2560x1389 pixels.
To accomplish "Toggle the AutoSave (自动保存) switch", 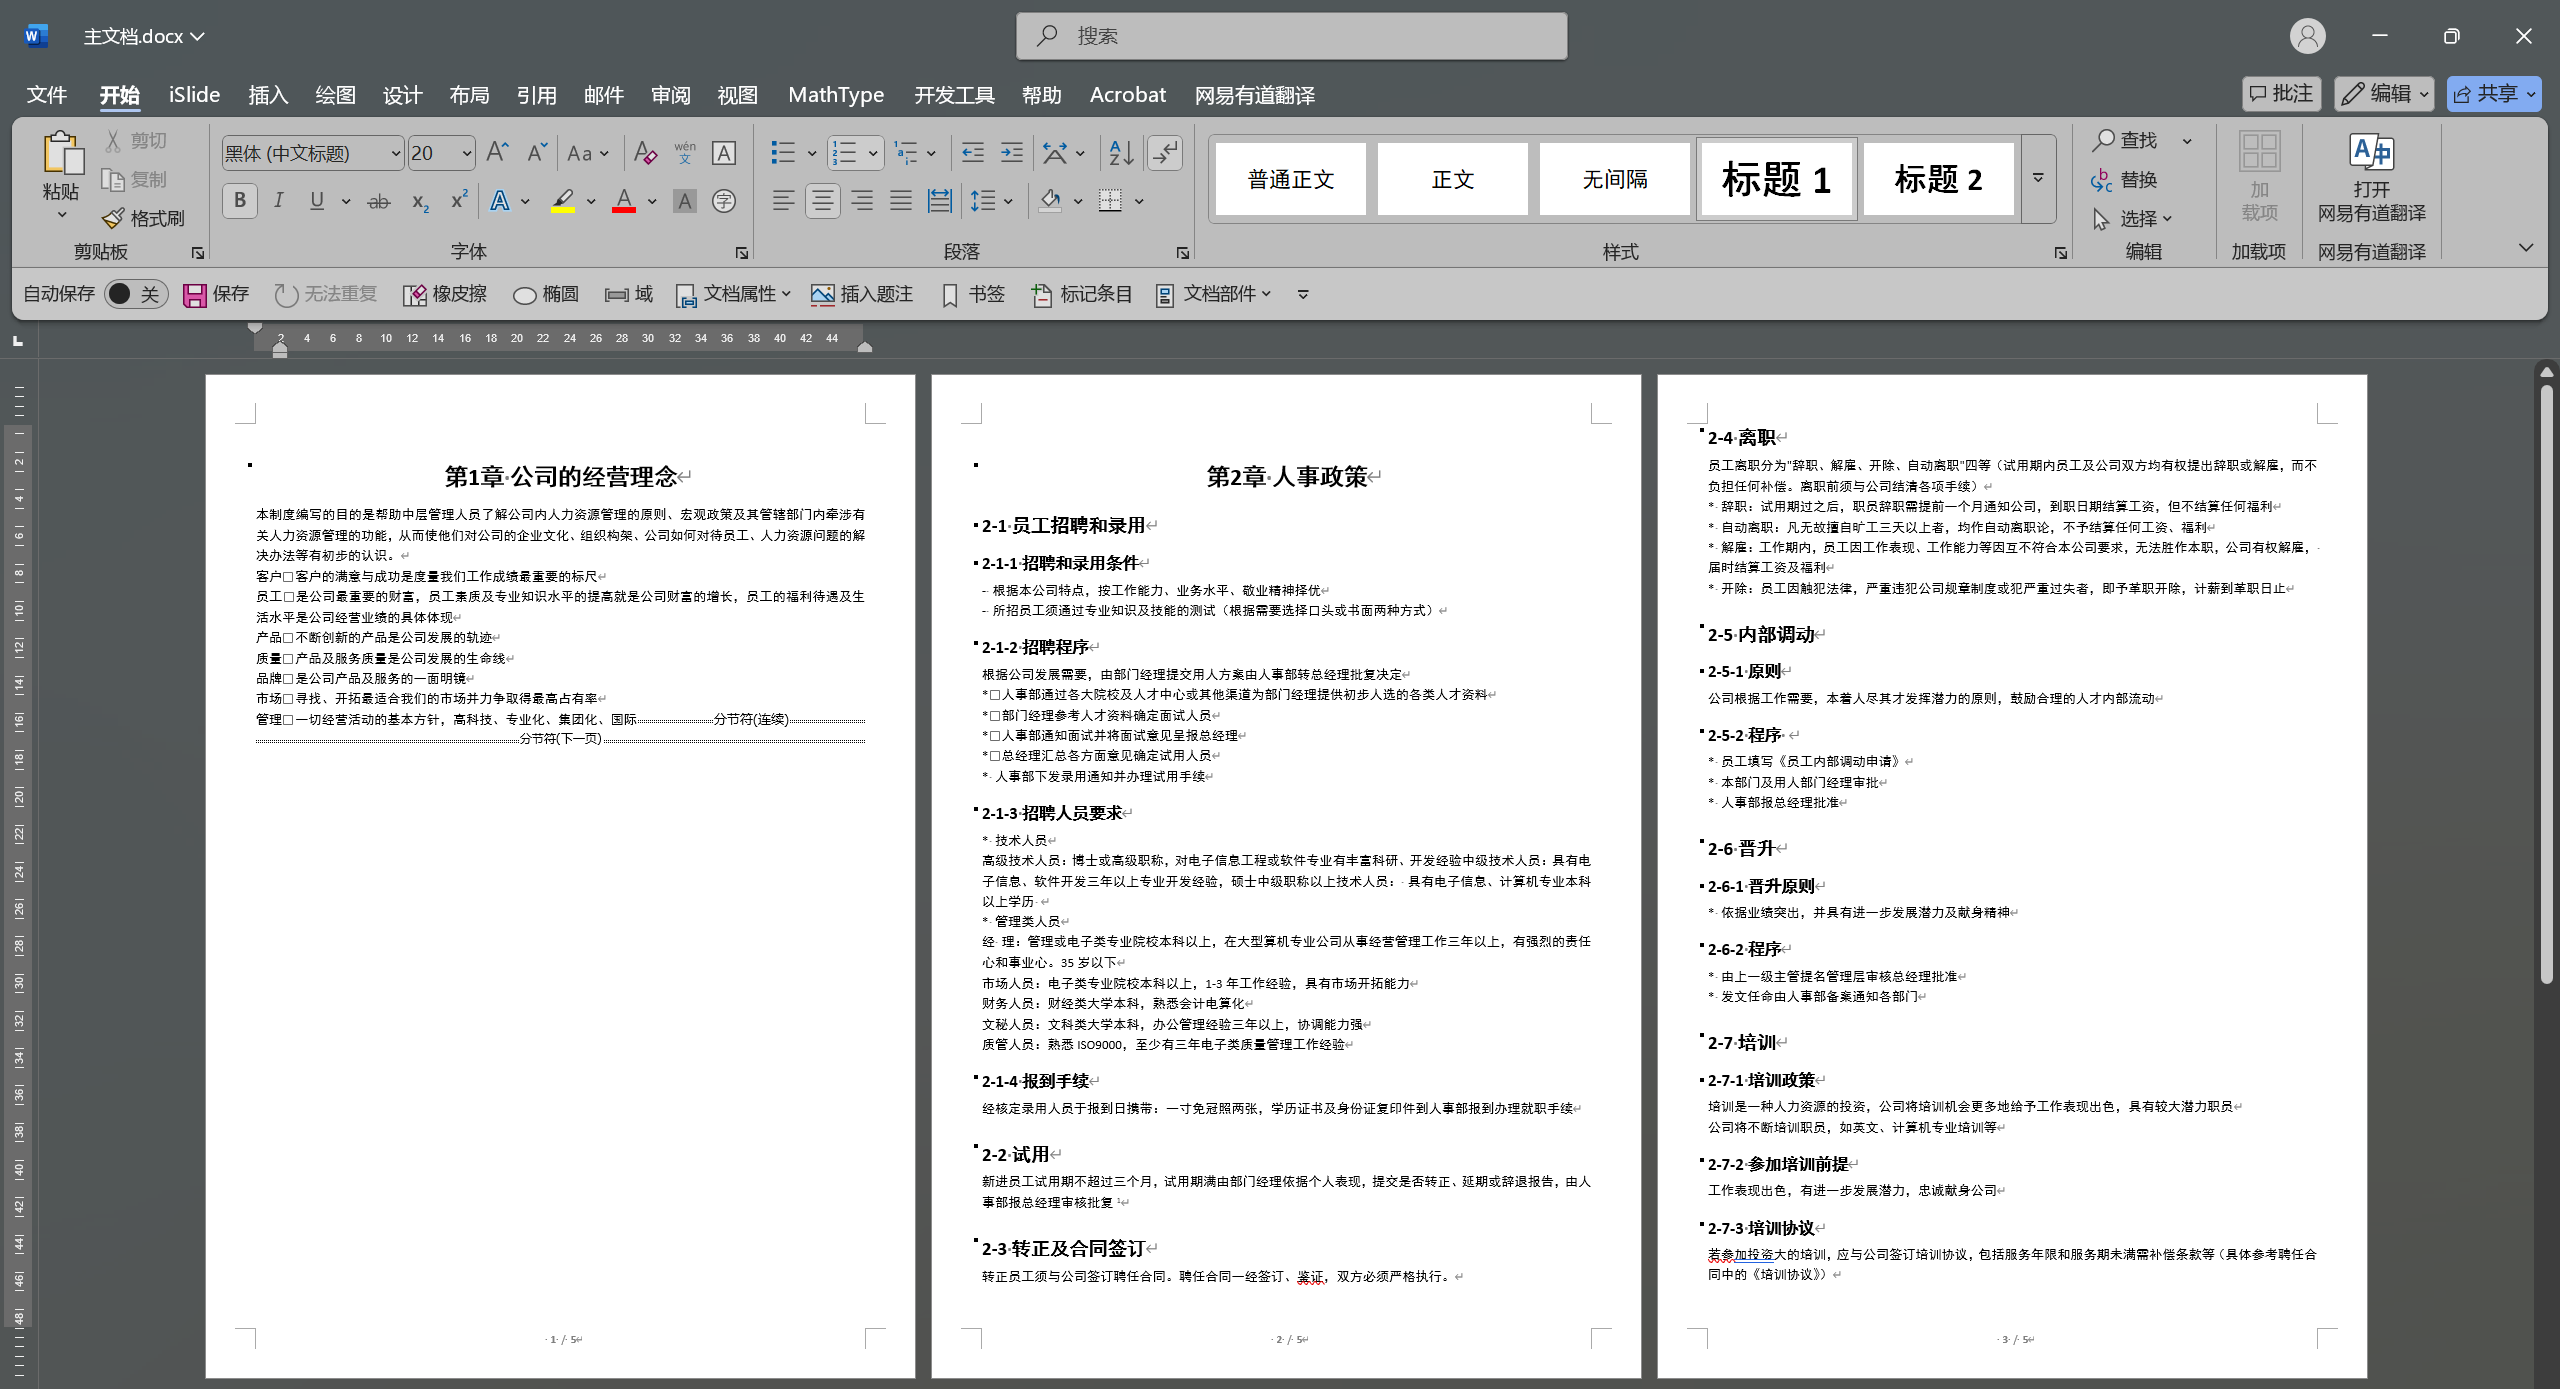I will tap(136, 294).
